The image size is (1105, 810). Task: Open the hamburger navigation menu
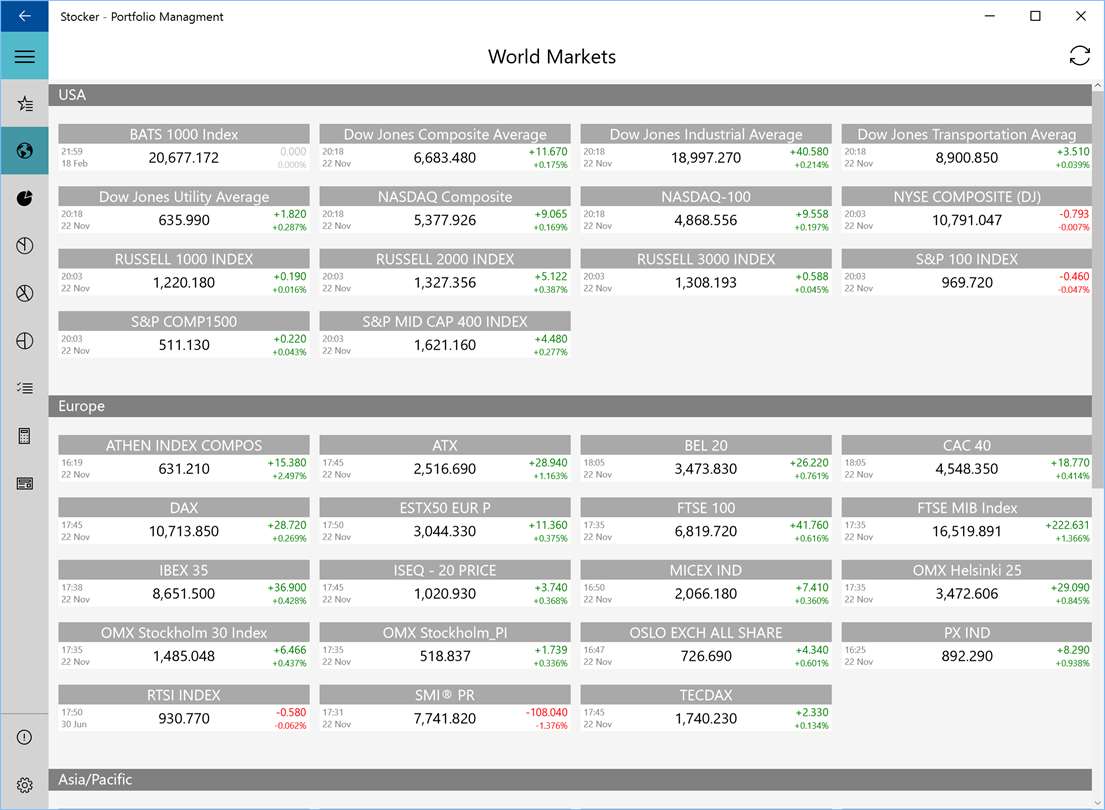(24, 56)
